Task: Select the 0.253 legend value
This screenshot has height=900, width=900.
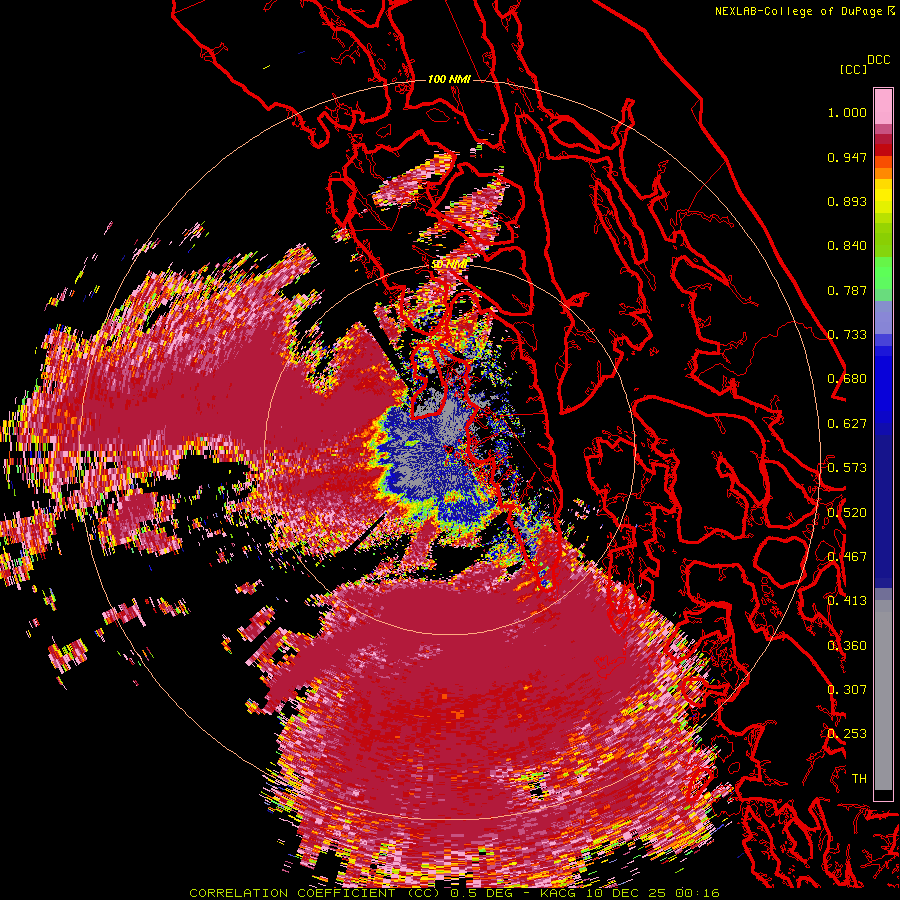Action: tap(847, 734)
